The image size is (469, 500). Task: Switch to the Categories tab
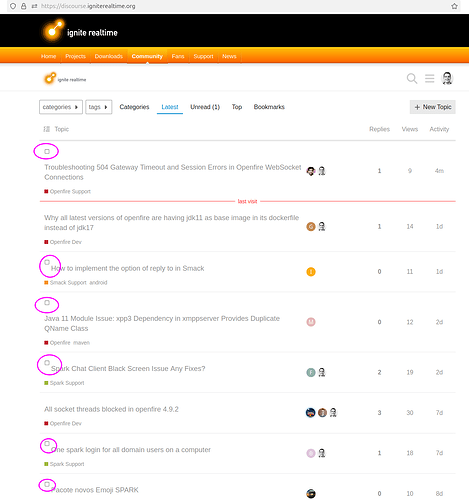tap(134, 107)
